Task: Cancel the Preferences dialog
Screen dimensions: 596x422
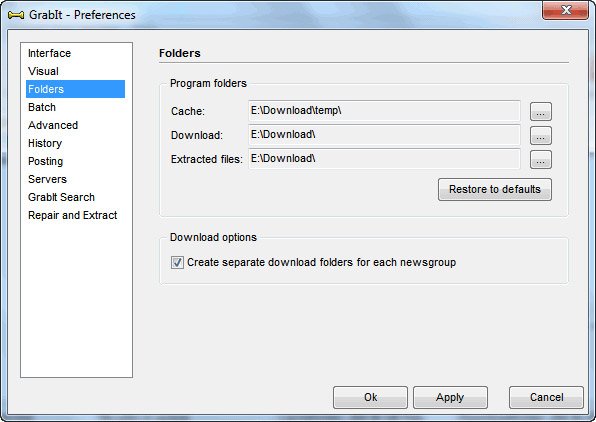Action: click(546, 397)
